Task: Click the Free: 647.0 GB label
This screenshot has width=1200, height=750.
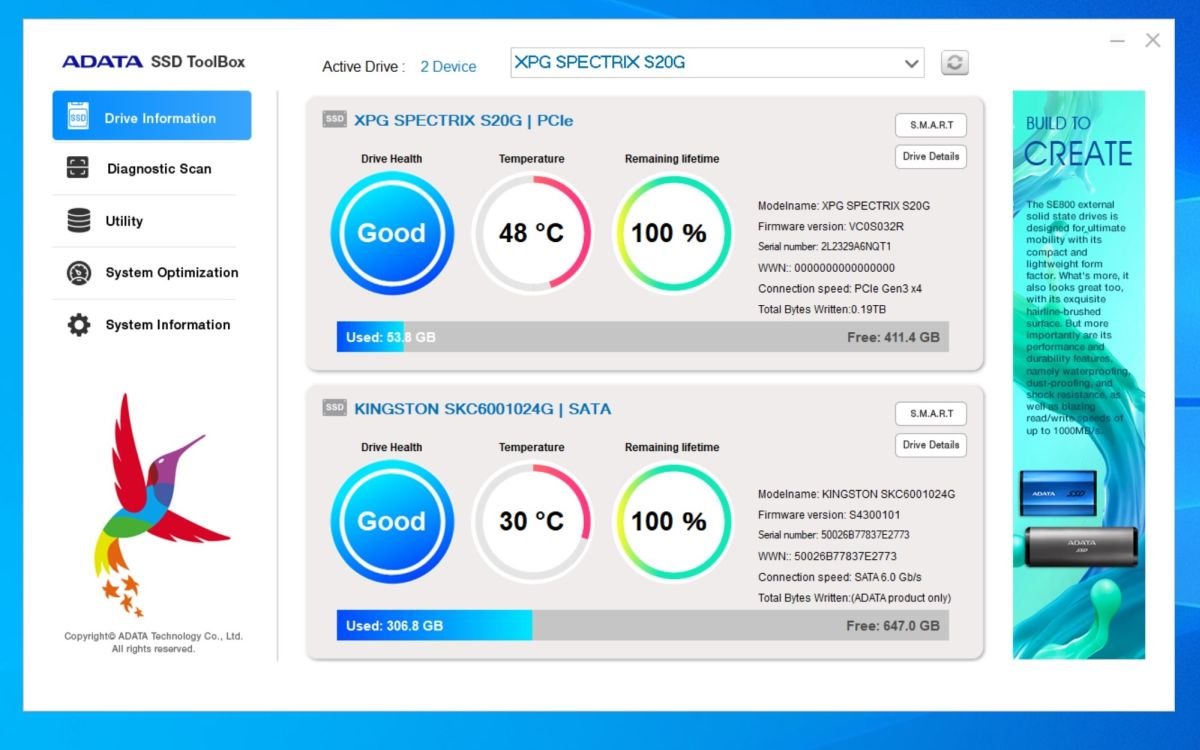Action: pos(893,626)
